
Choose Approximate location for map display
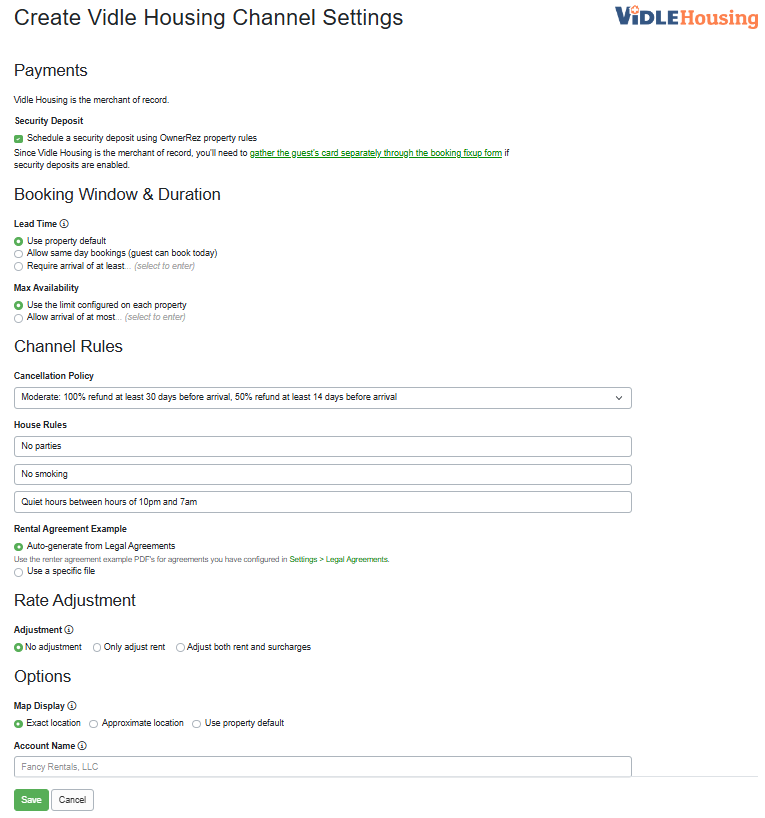(x=92, y=723)
